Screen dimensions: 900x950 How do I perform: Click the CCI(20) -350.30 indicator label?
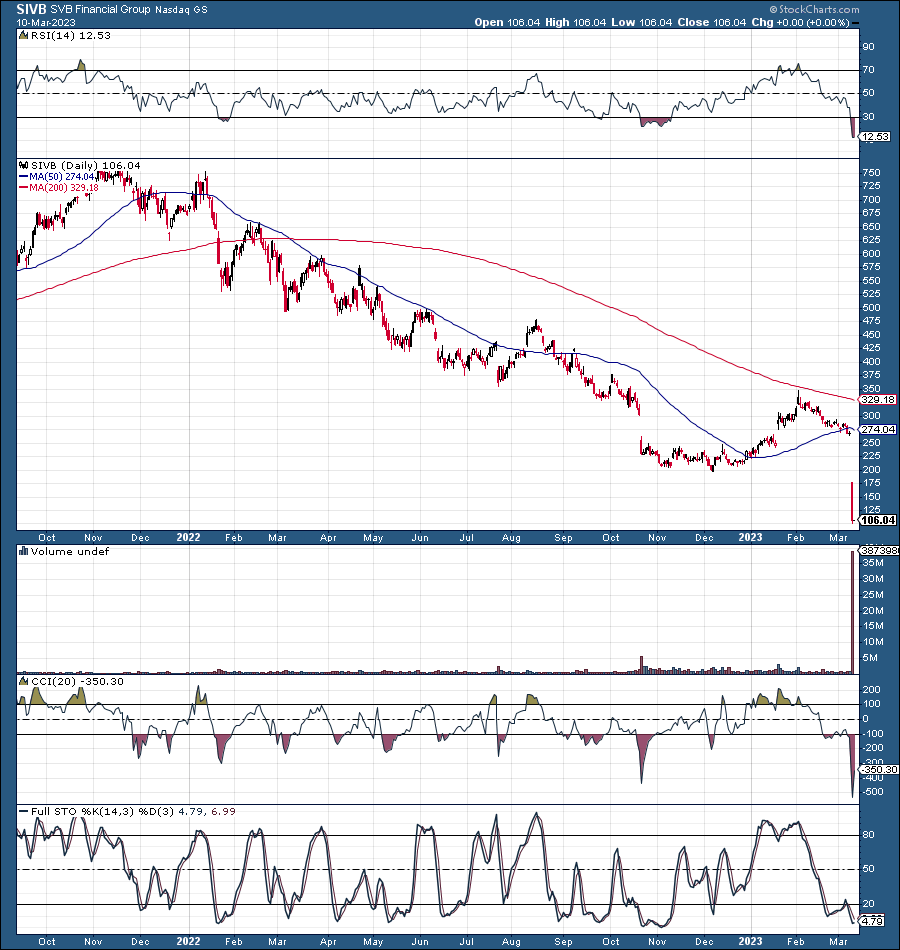coord(77,681)
